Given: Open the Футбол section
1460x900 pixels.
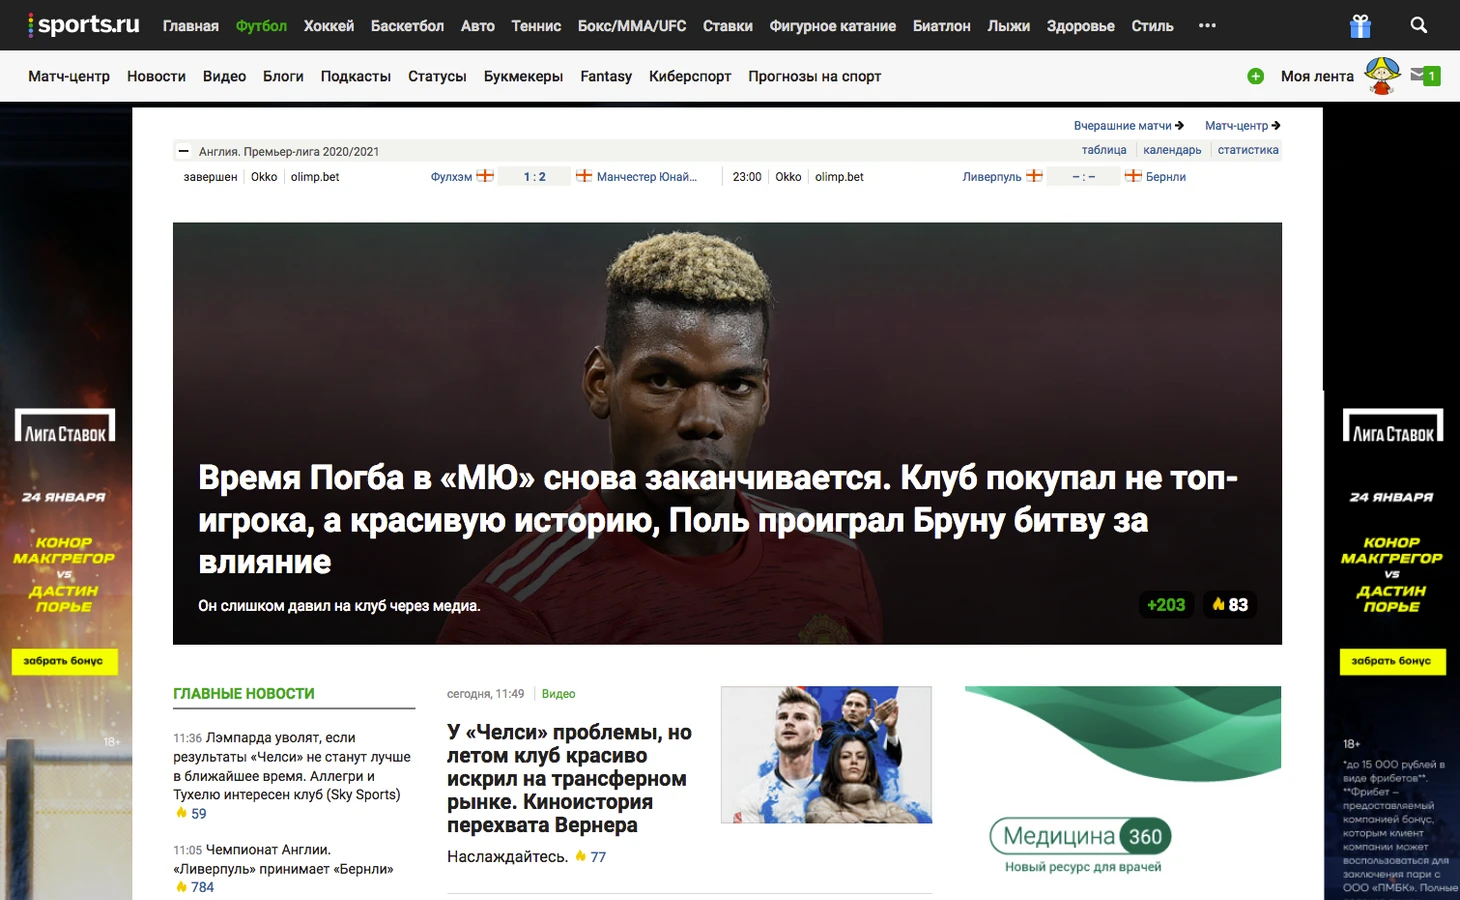Looking at the screenshot, I should (261, 26).
